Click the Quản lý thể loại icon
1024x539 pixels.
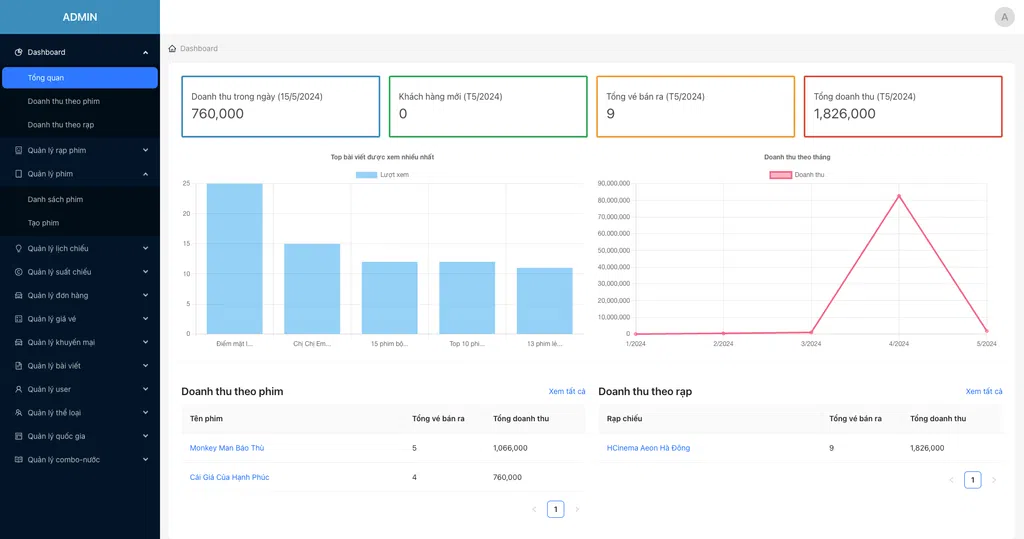(18, 413)
